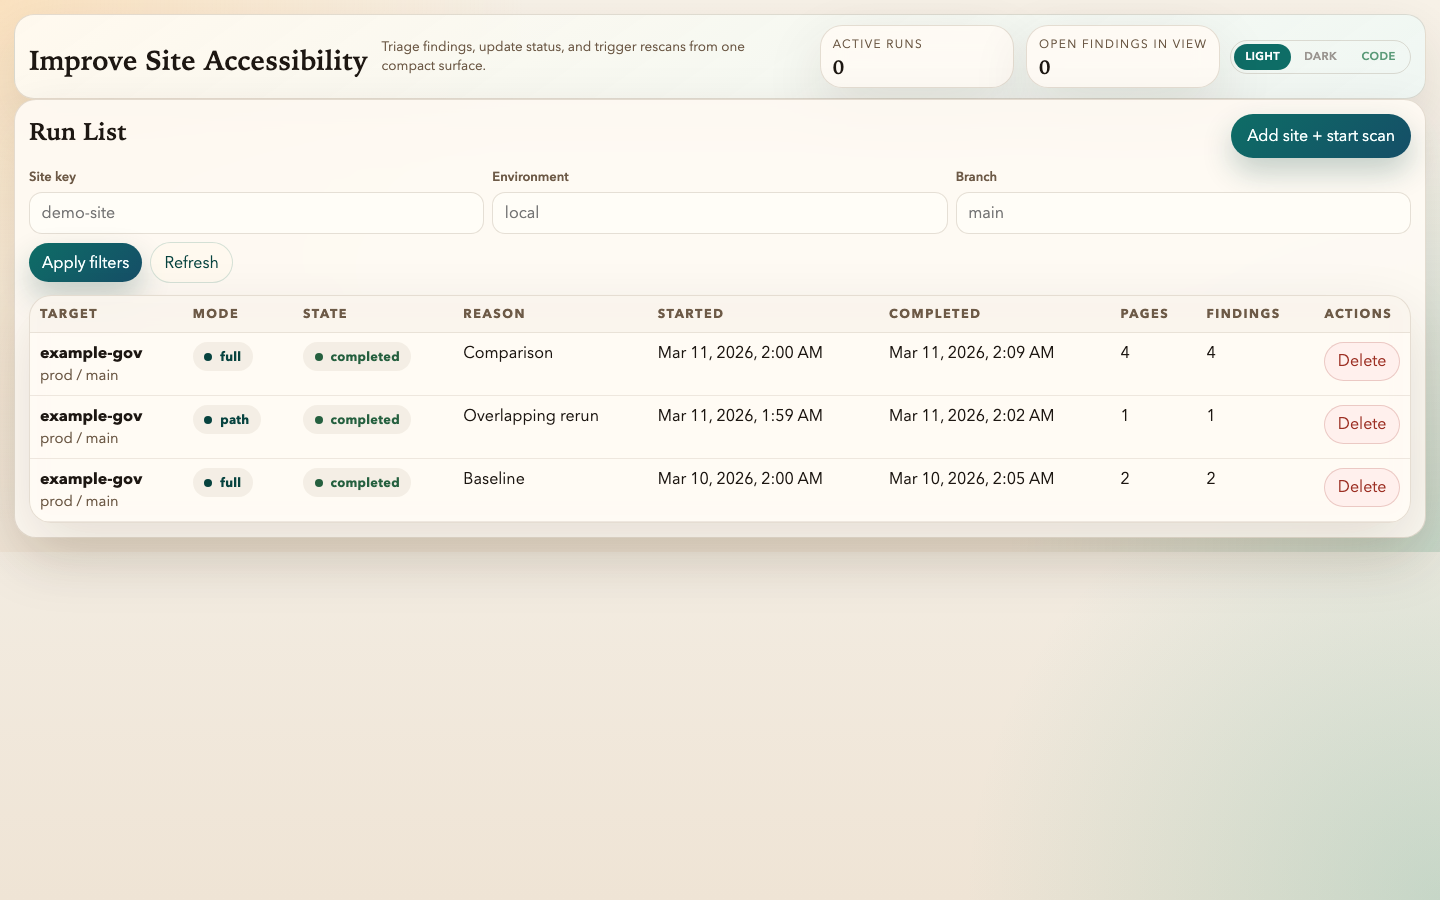Click the STATE column header
The image size is (1440, 900).
[x=325, y=313]
